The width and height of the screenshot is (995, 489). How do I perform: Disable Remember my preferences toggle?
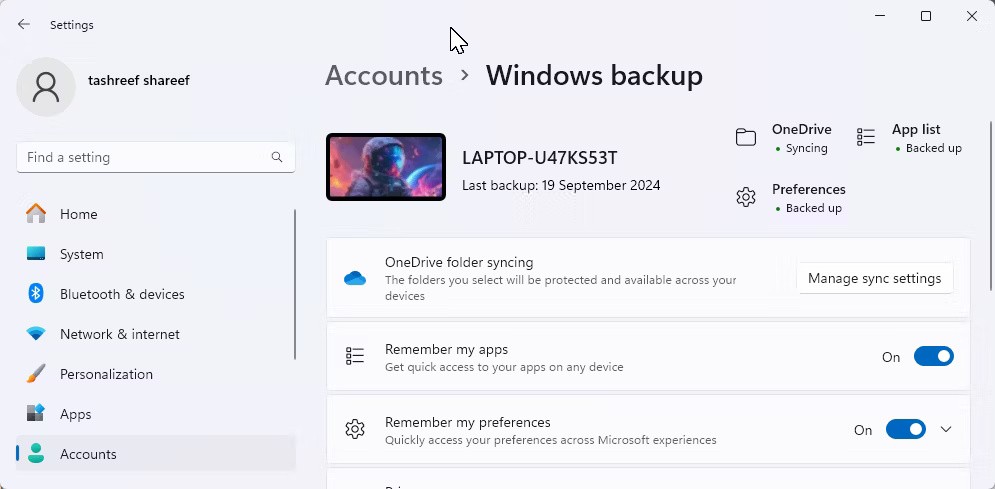(906, 430)
